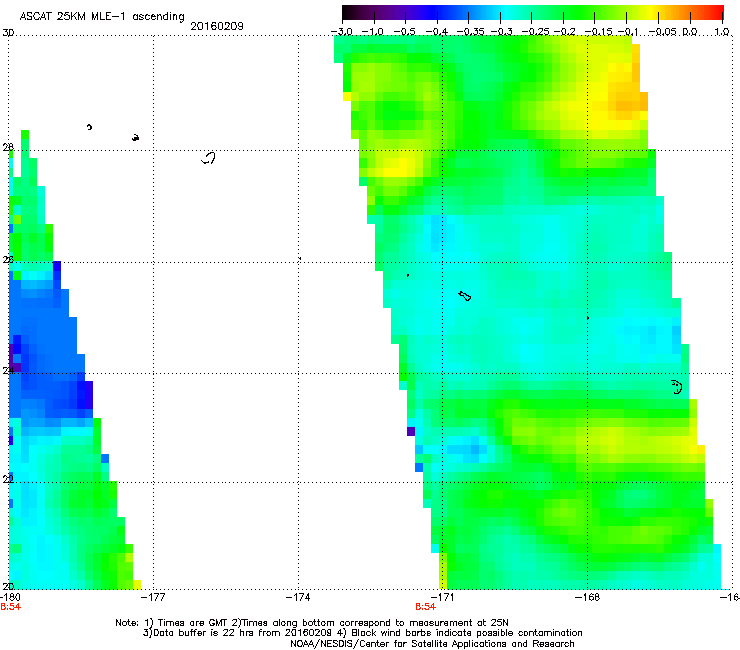
Task: Click the -0.4 color scale label
Action: (x=437, y=32)
